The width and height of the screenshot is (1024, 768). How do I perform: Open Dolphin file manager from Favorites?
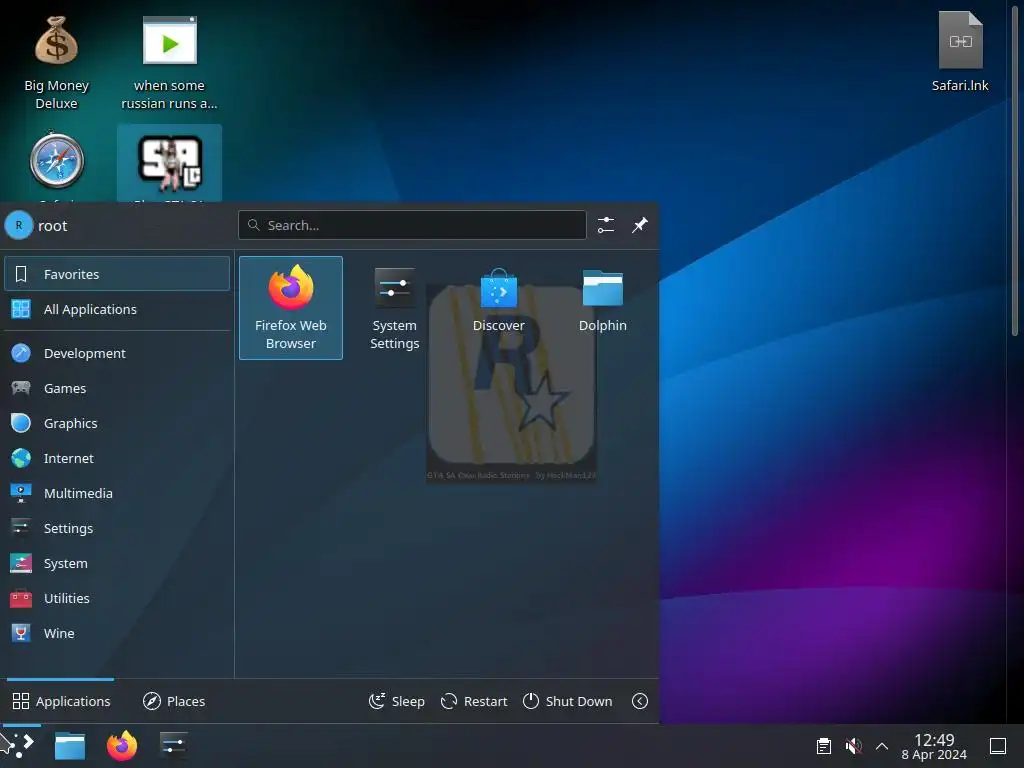tap(602, 308)
